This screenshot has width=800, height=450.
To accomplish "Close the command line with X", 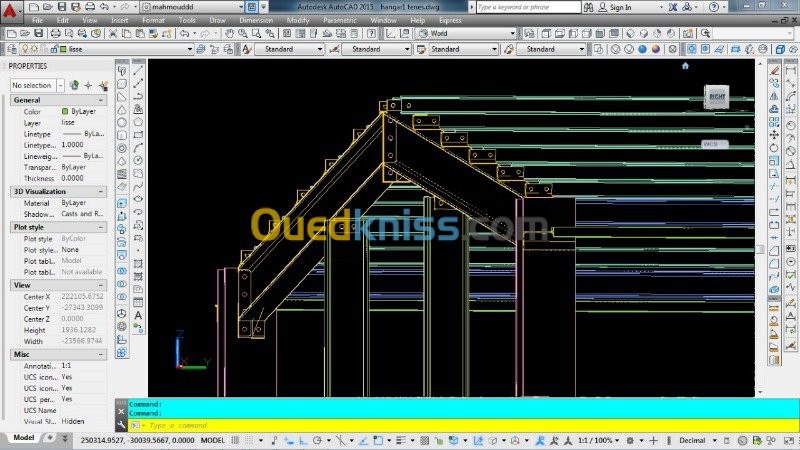I will tap(121, 411).
